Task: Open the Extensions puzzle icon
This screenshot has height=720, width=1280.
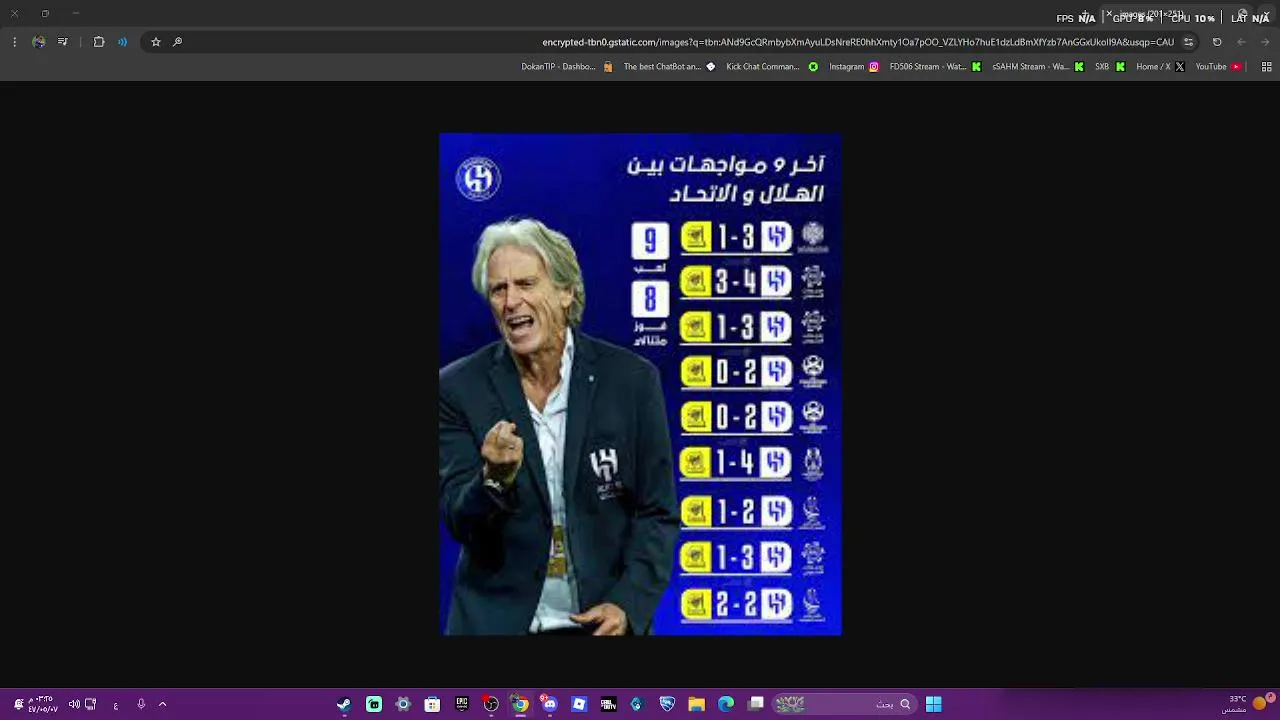Action: click(99, 42)
